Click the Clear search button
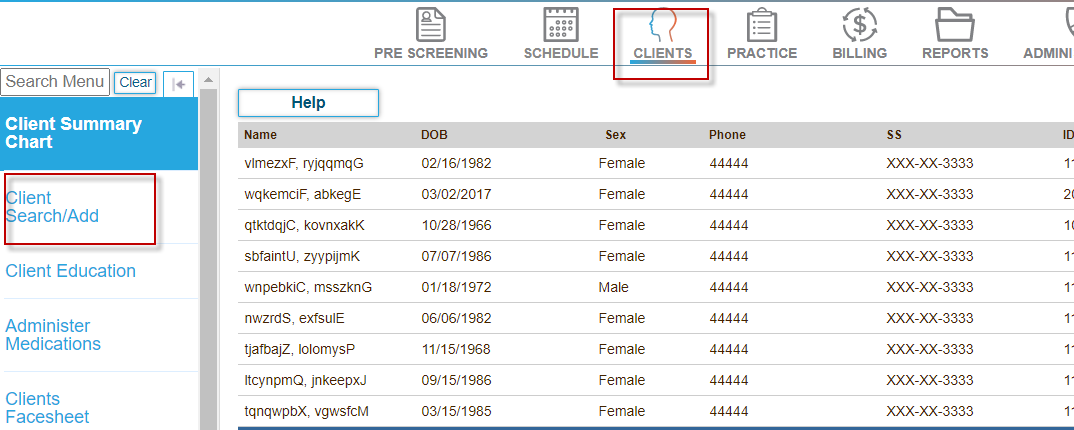The image size is (1074, 430). (135, 83)
